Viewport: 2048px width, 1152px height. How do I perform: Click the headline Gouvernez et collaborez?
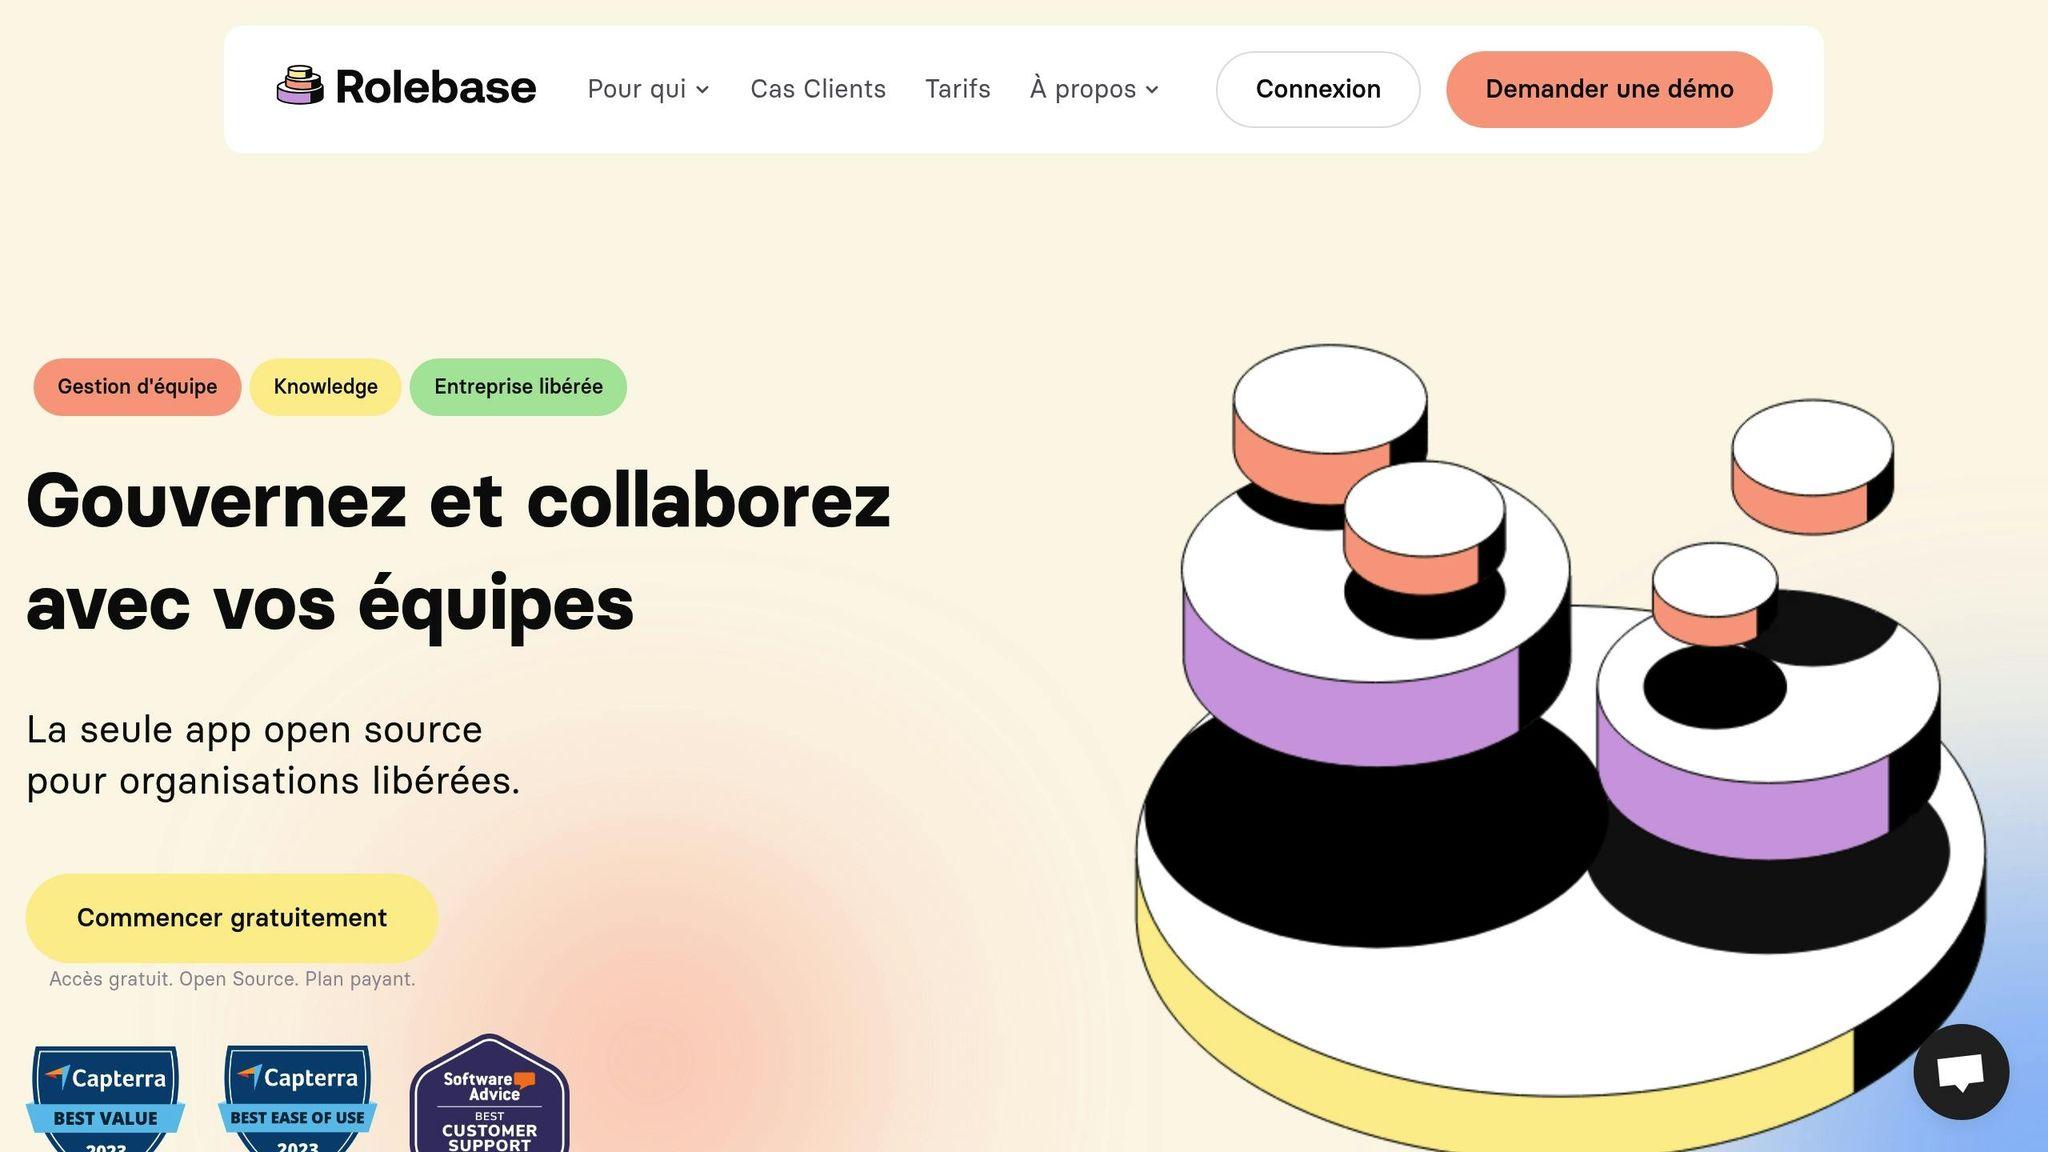458,500
